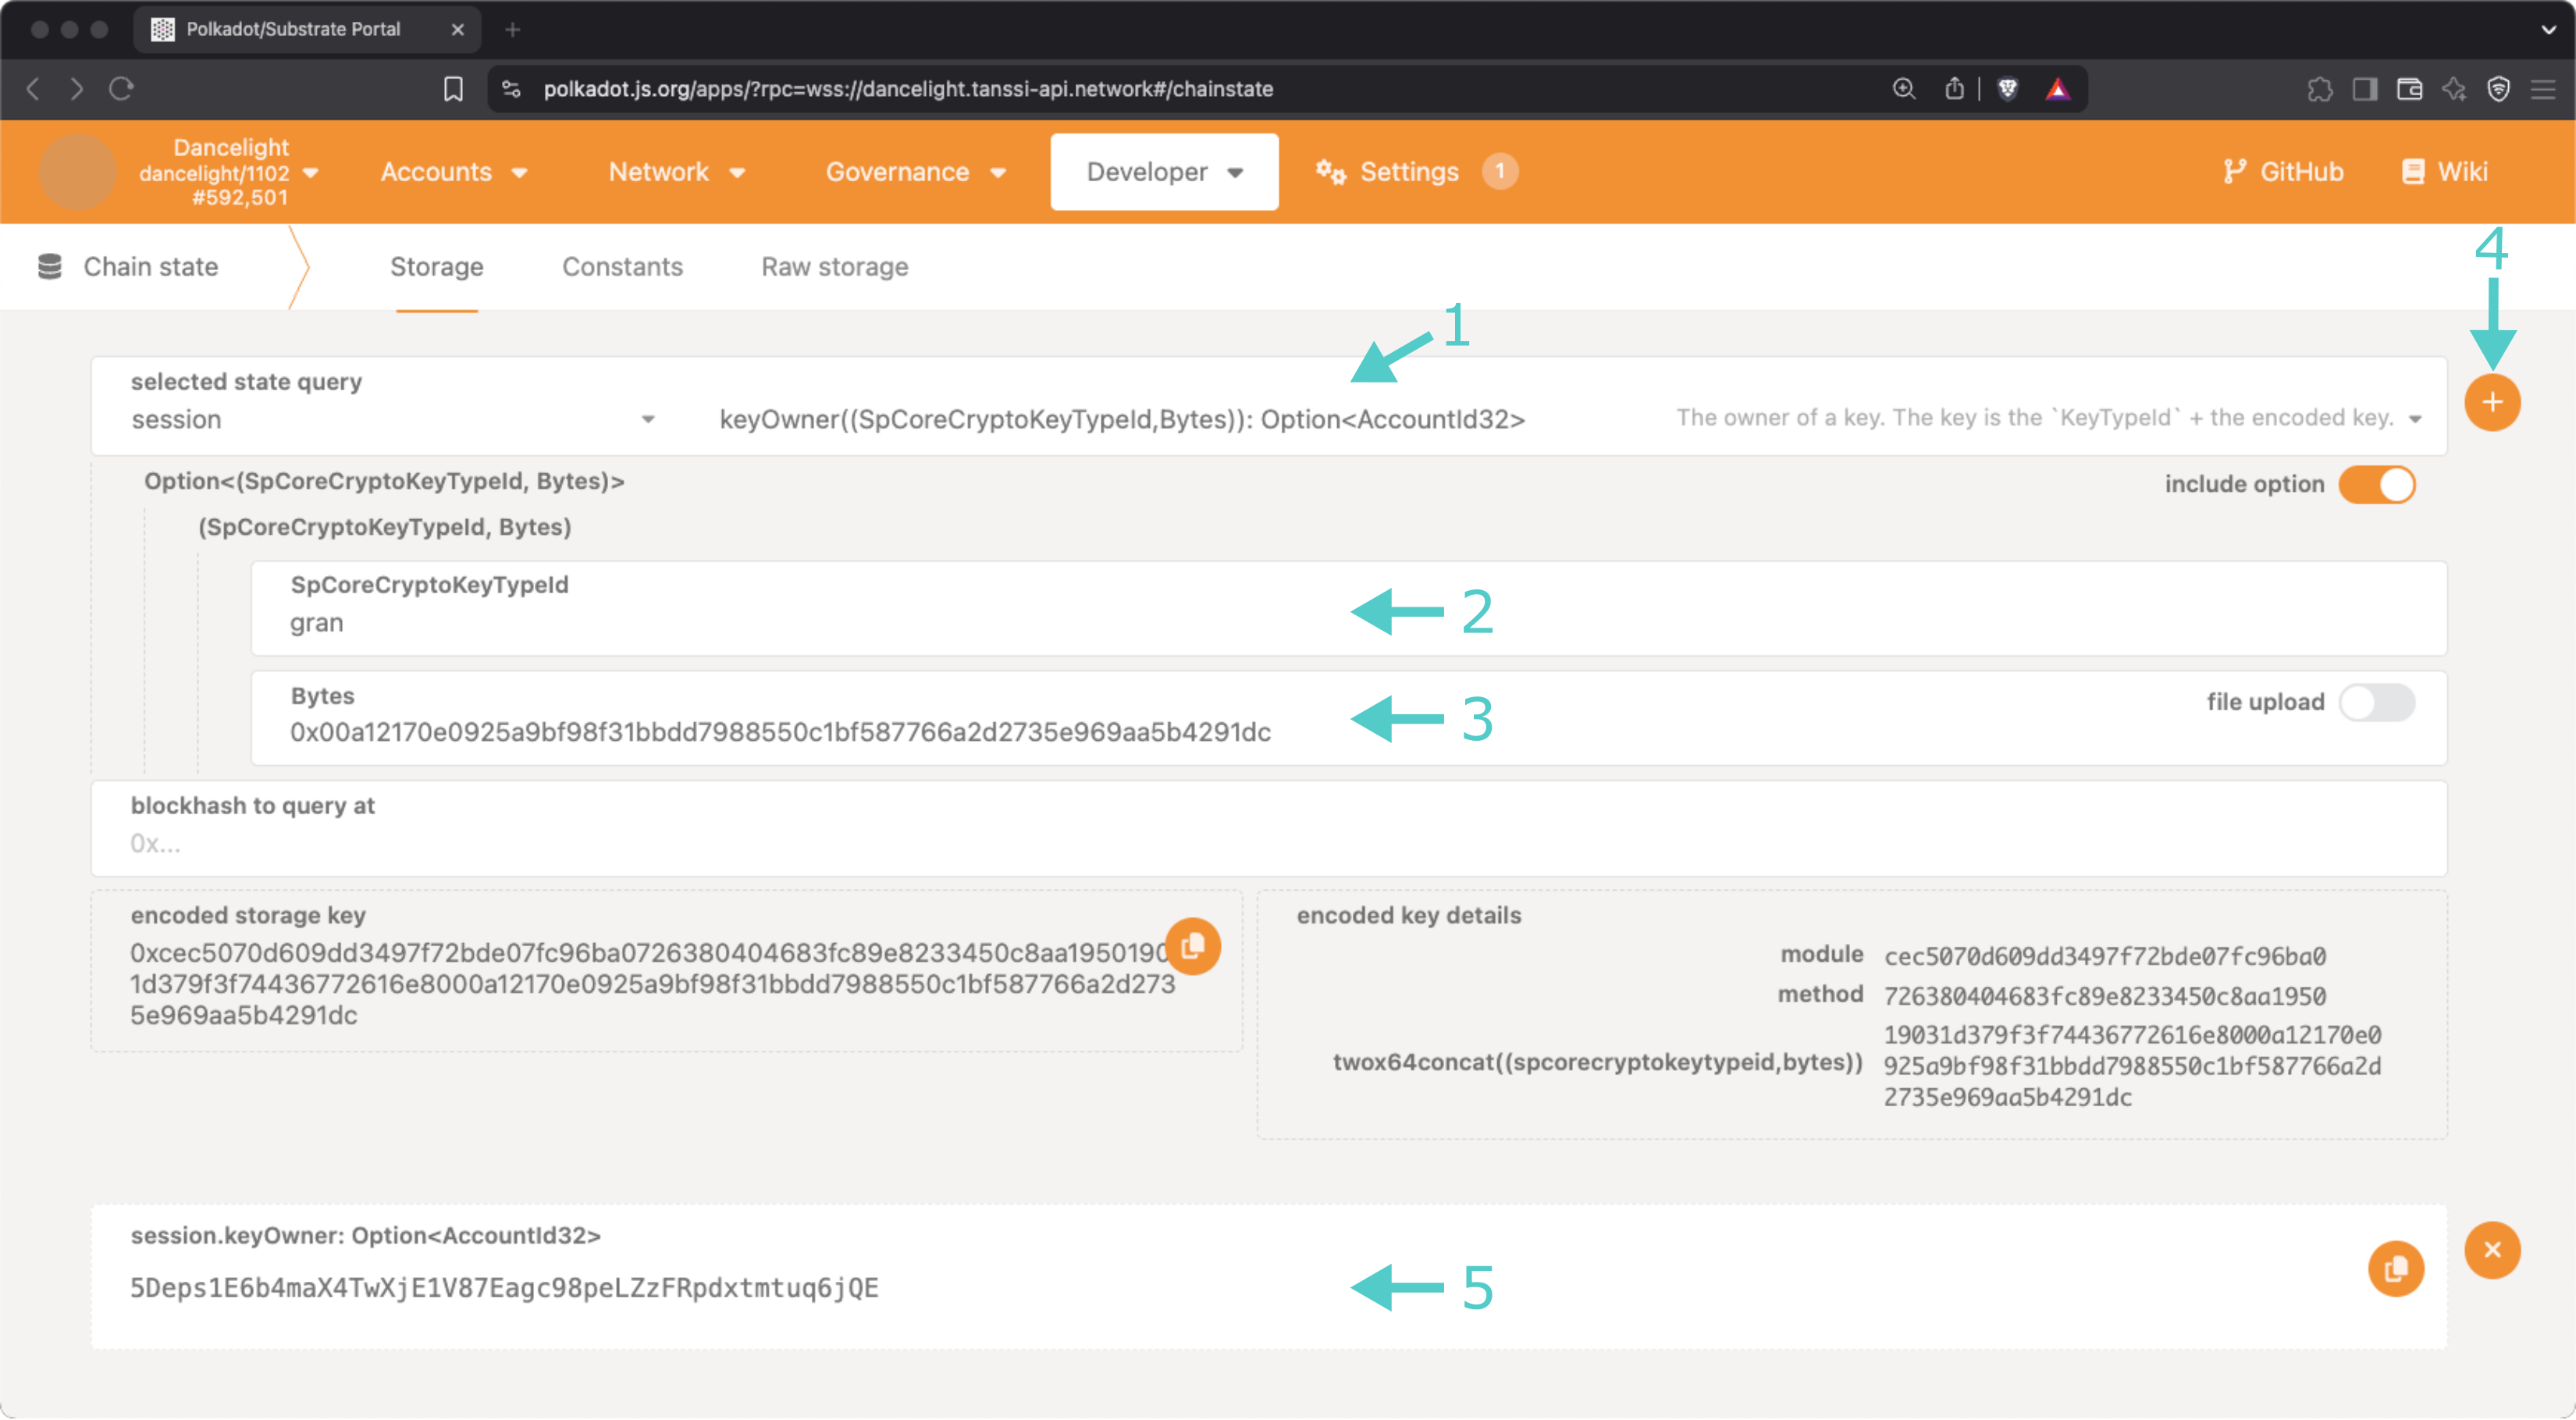Open Leo AI assistant
The height and width of the screenshot is (1420, 2576).
[x=2454, y=89]
